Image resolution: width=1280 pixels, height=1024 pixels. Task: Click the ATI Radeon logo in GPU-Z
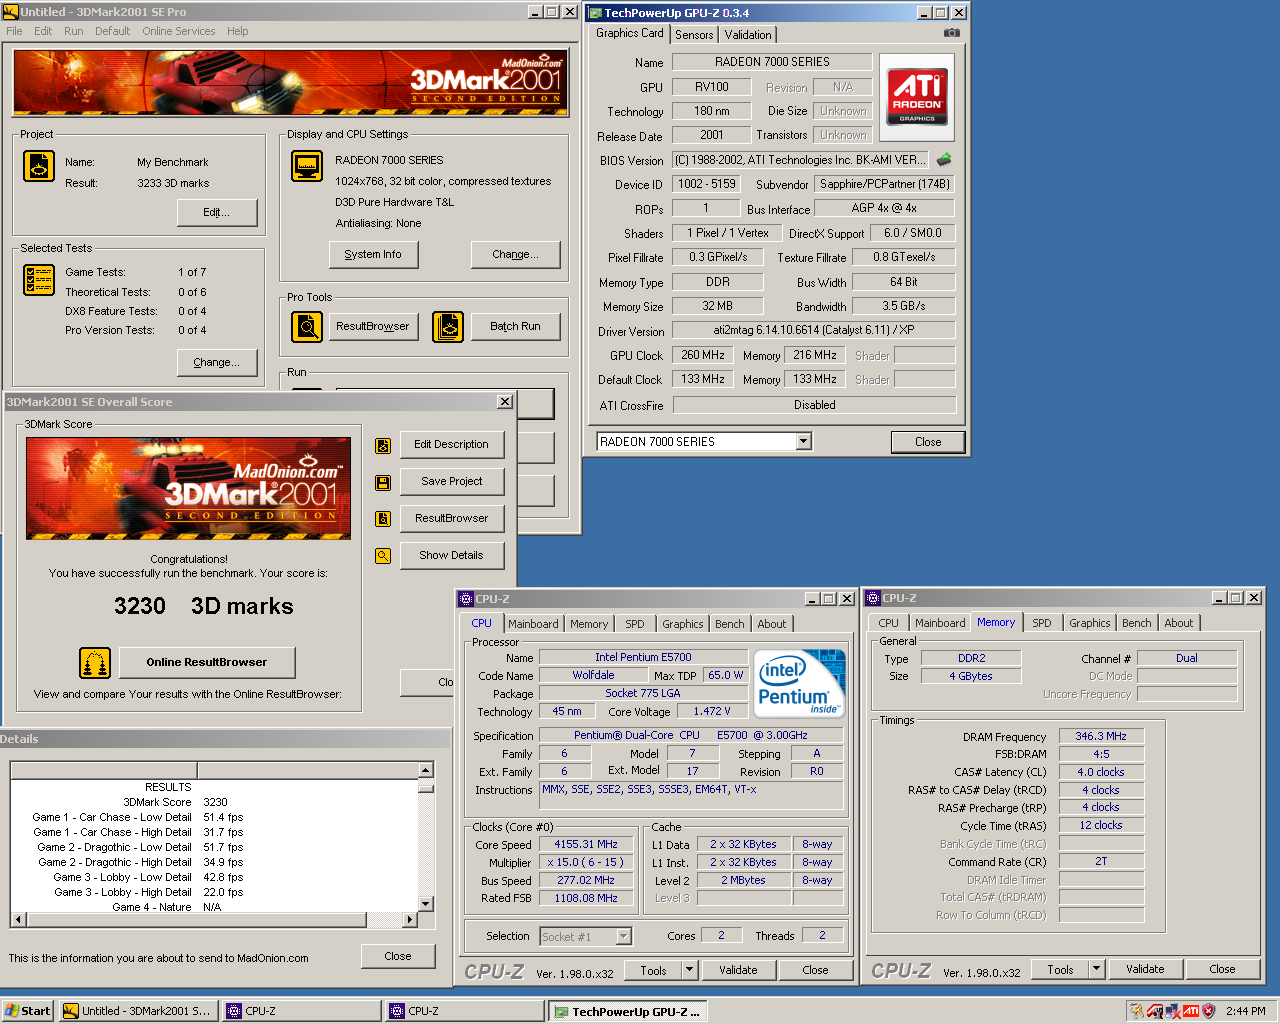click(x=917, y=97)
